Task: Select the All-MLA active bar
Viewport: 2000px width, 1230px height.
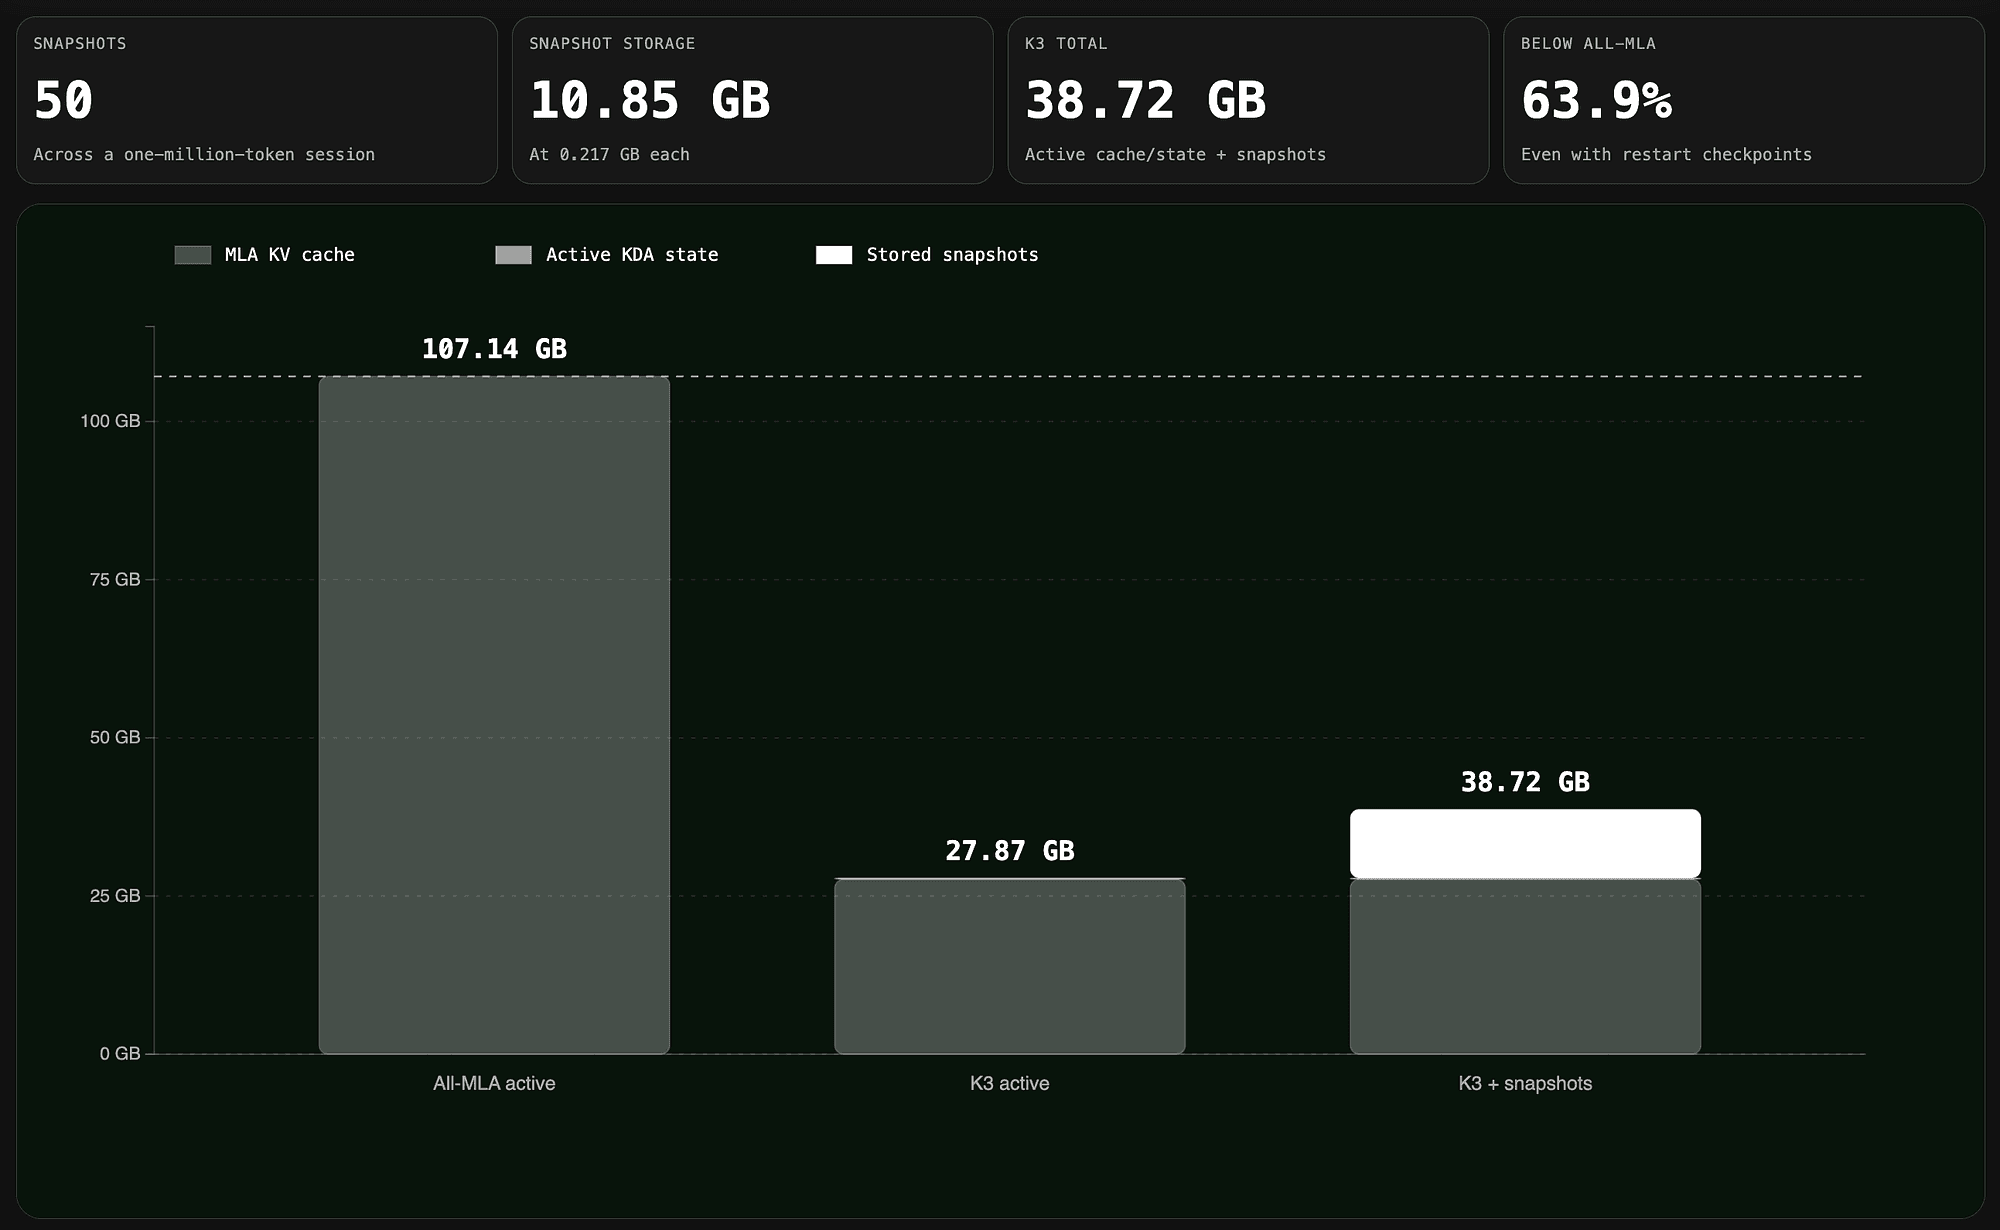Action: coord(494,715)
